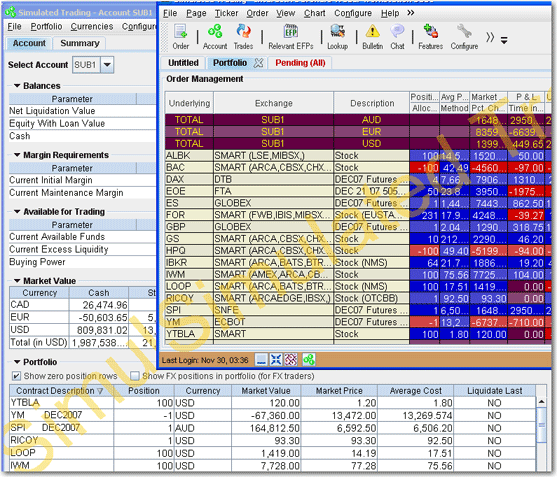557x477 pixels.
Task: Open the File menu in trading window
Action: click(x=170, y=13)
